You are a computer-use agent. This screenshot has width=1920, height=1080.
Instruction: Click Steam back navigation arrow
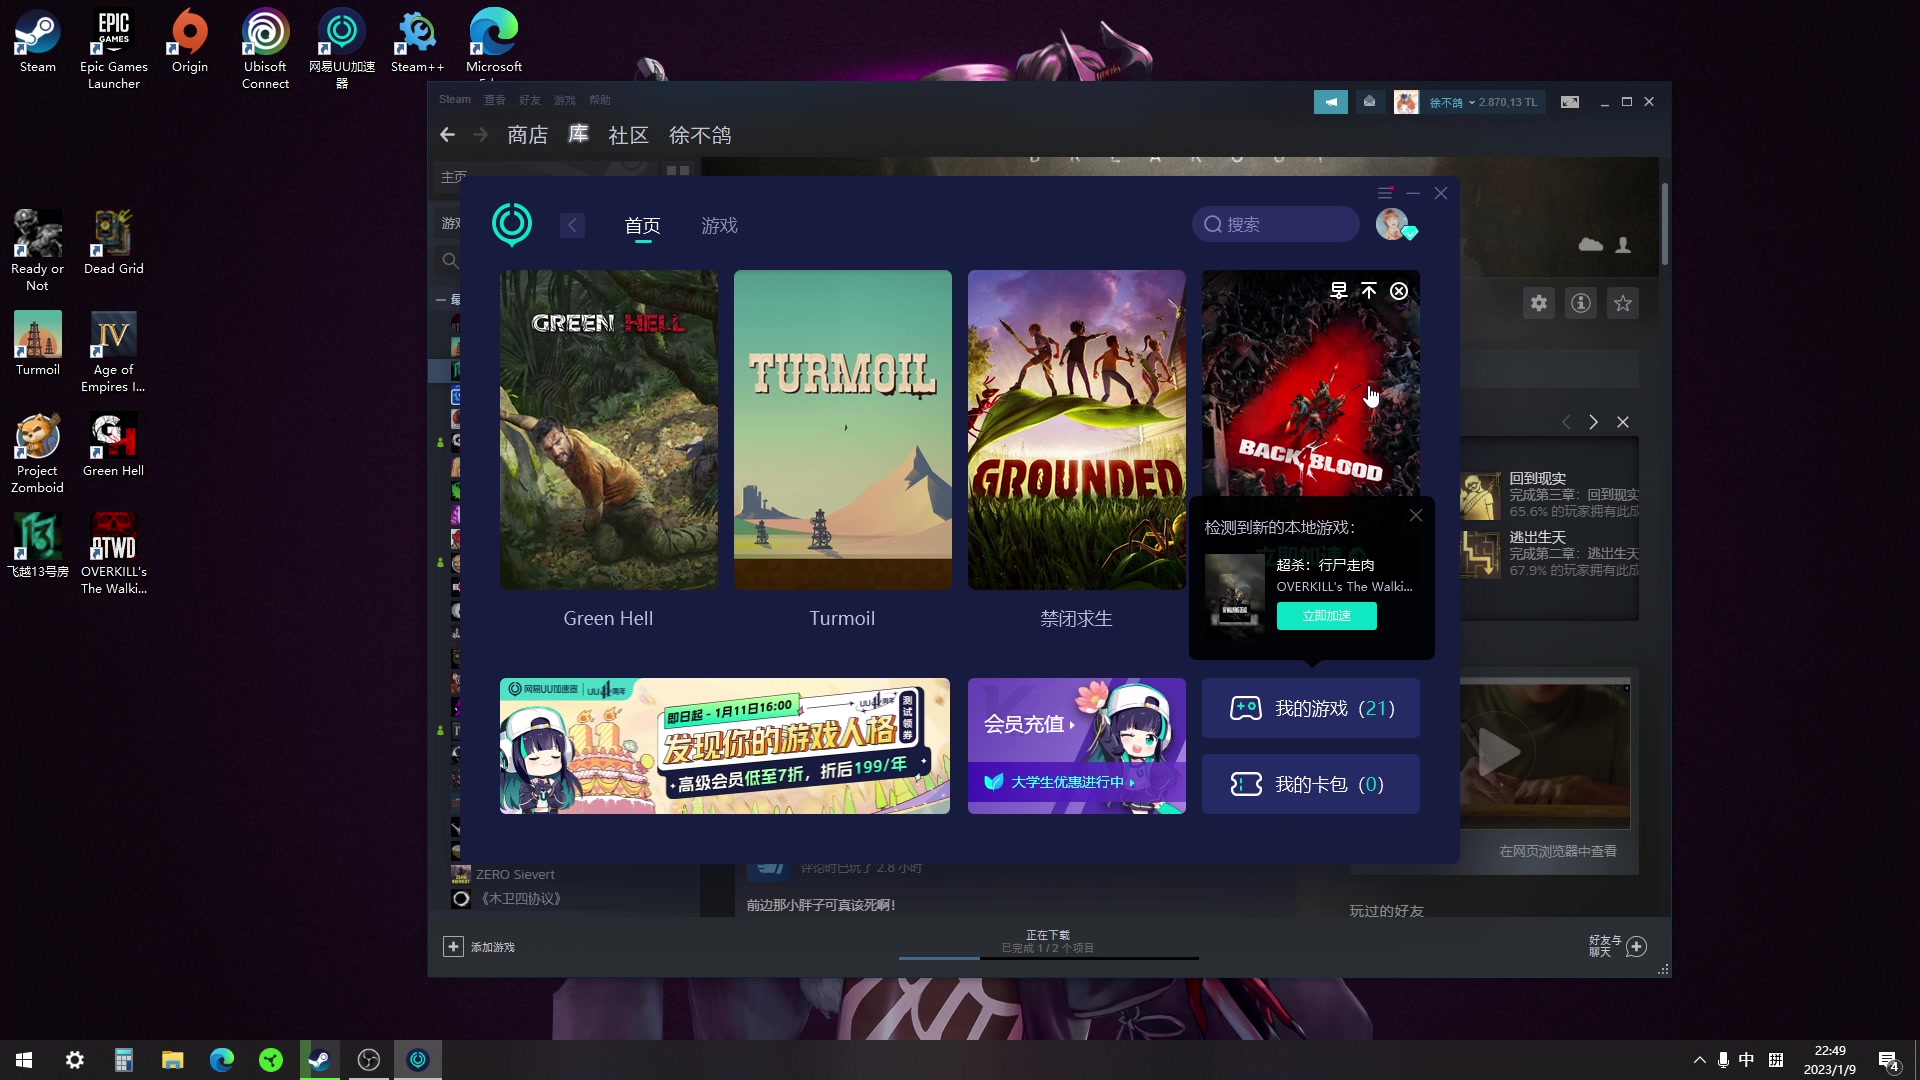(448, 135)
